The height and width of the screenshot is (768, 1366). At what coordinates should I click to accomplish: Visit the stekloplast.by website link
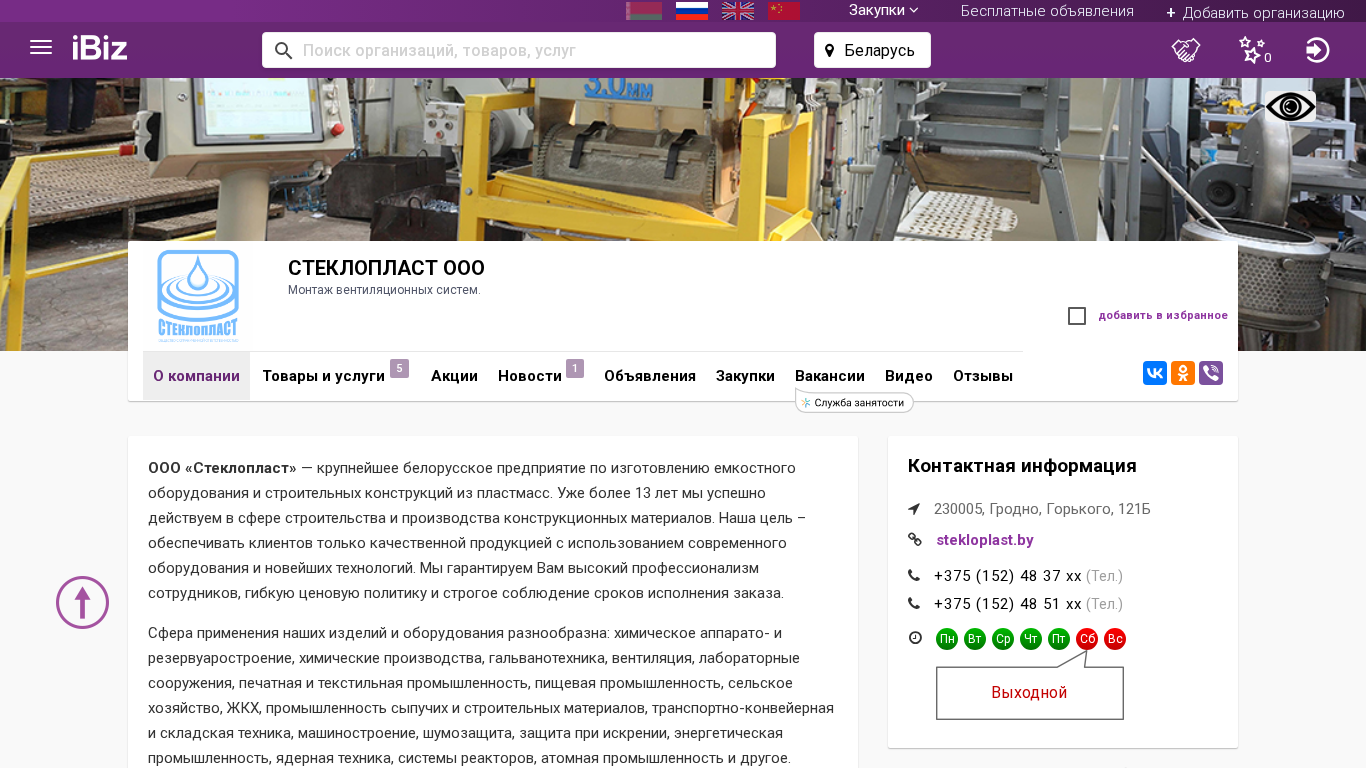(x=985, y=540)
